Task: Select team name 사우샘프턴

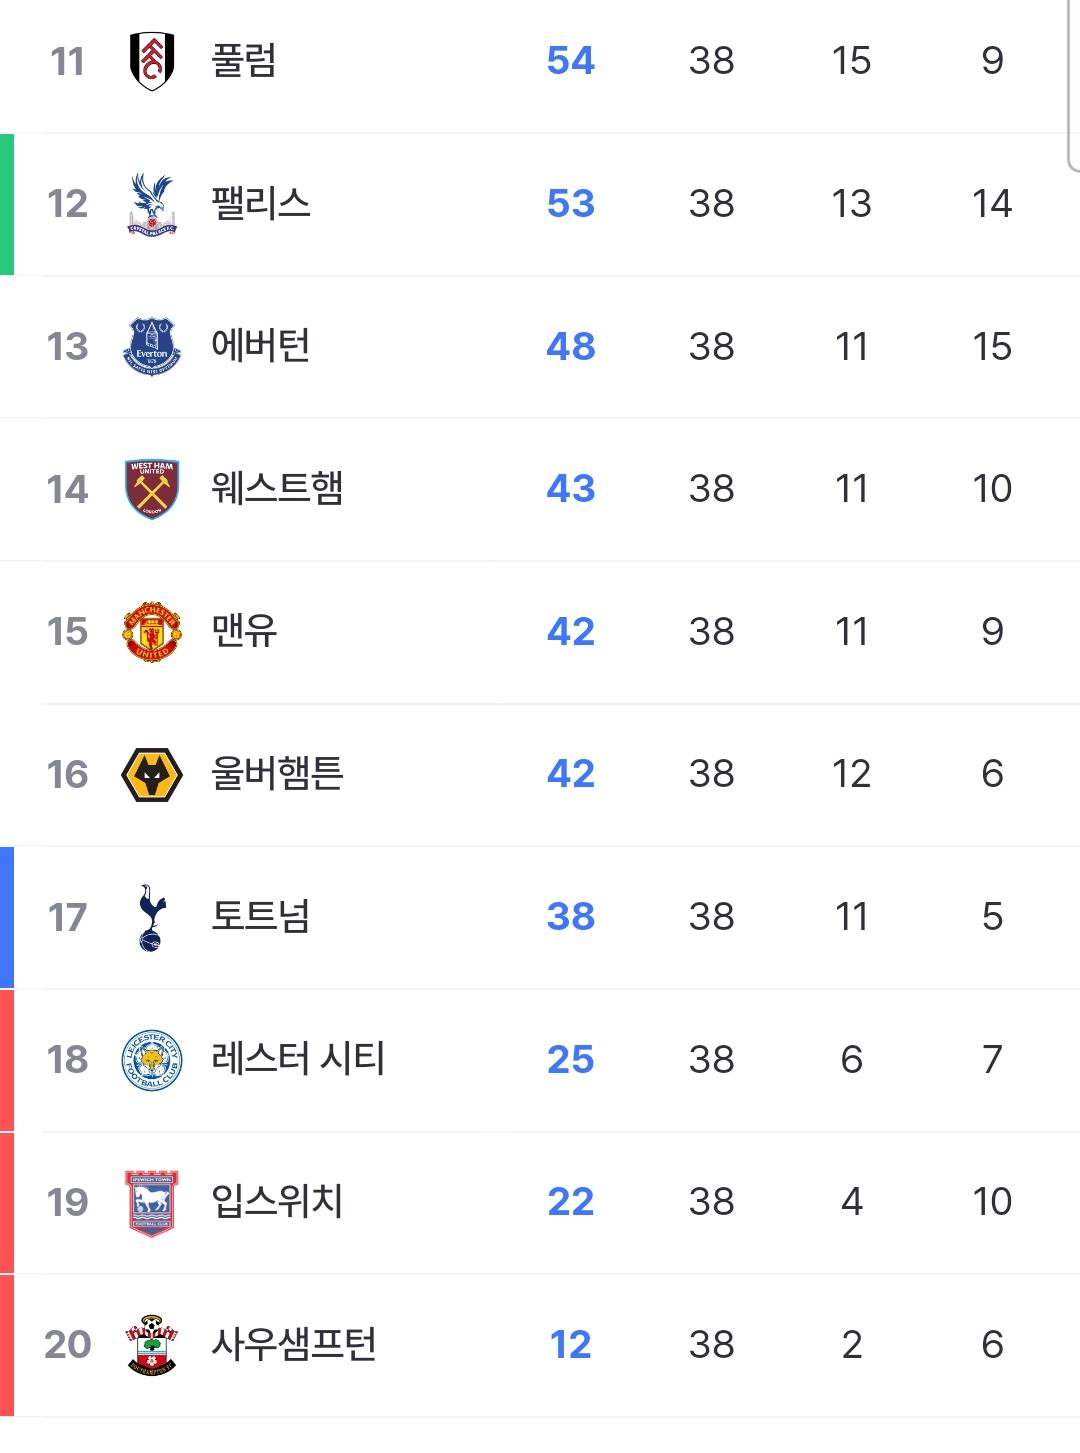Action: [294, 1344]
